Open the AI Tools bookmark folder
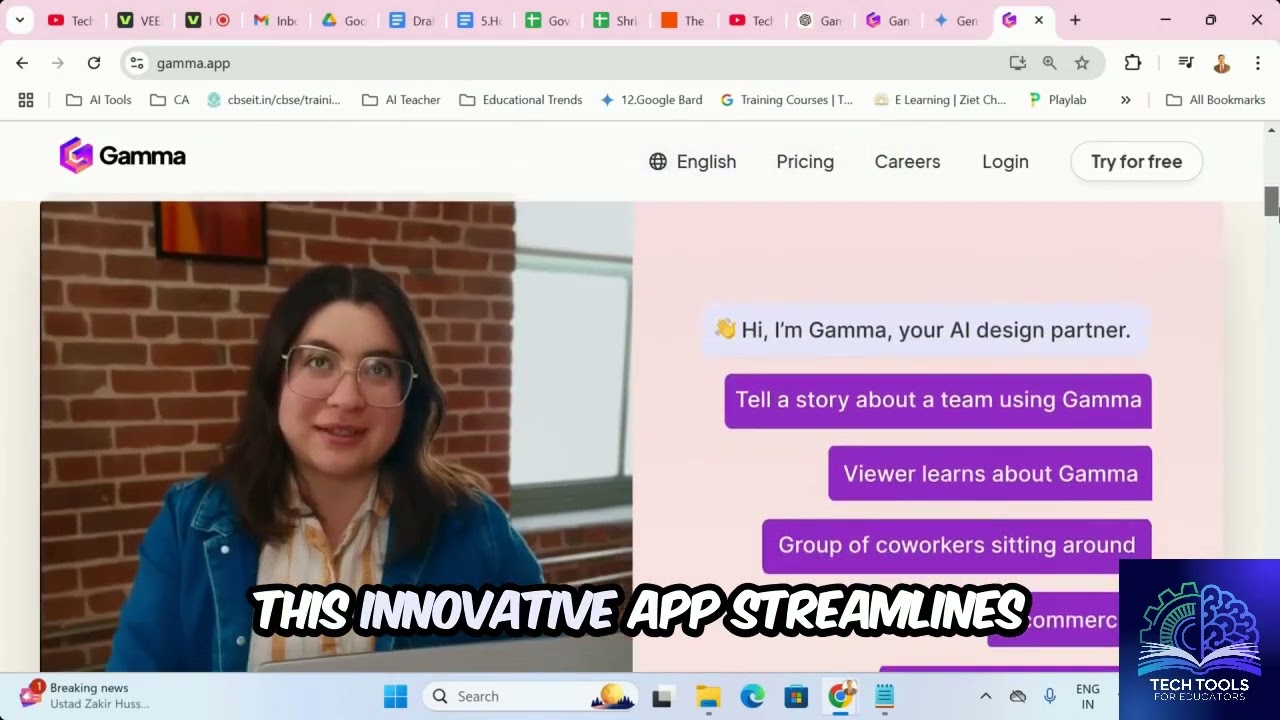Screen dimensions: 1280x720 coord(99,100)
